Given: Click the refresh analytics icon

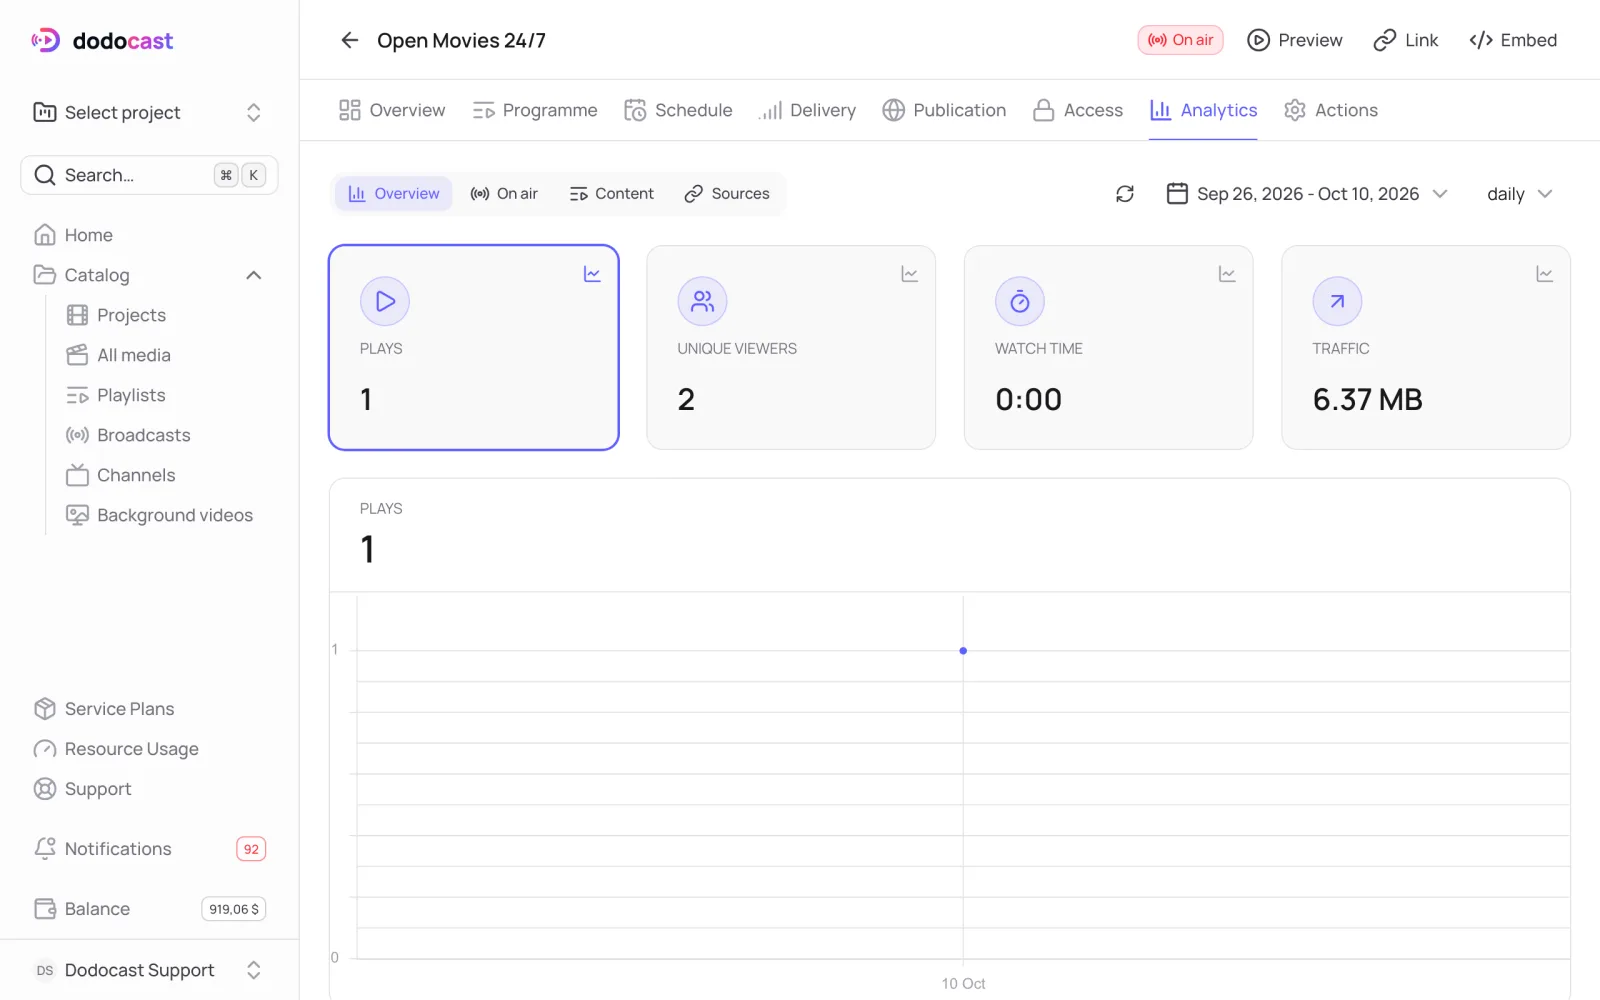Looking at the screenshot, I should pos(1125,194).
